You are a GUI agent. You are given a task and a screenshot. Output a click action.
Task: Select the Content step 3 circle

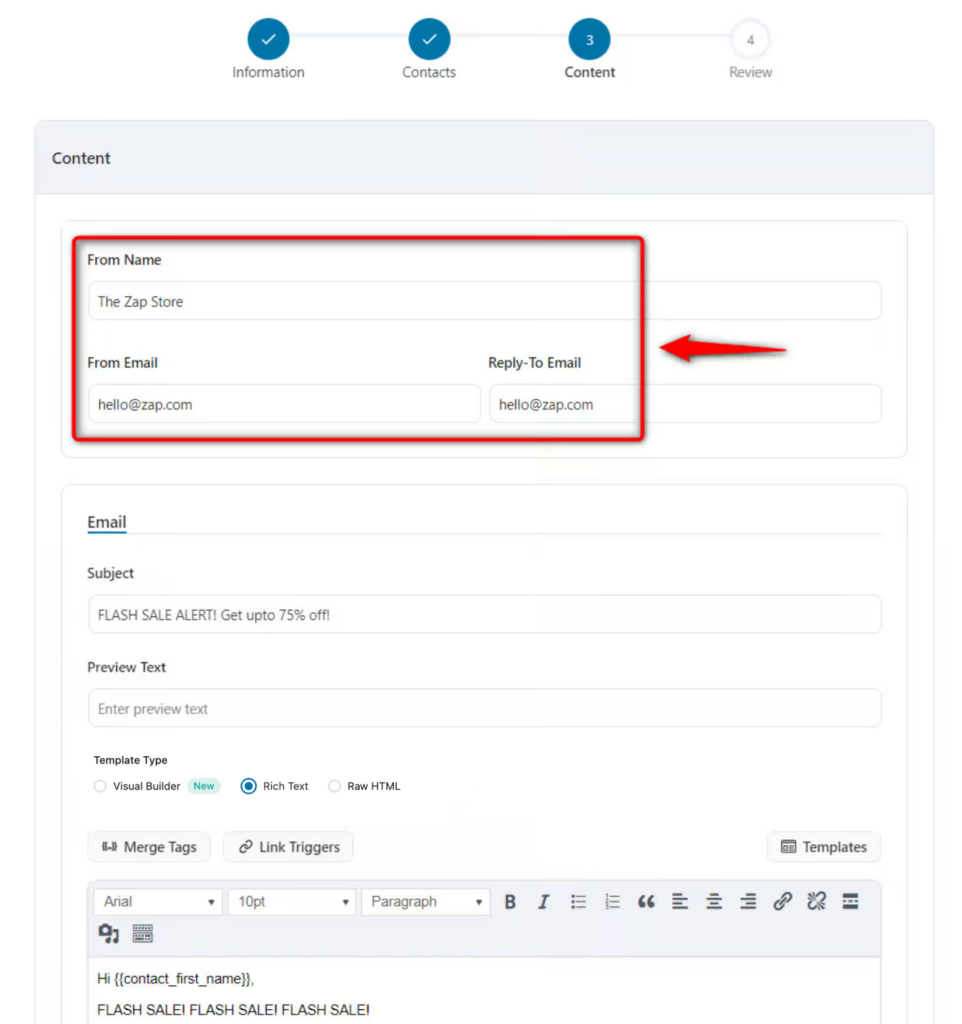(x=590, y=39)
